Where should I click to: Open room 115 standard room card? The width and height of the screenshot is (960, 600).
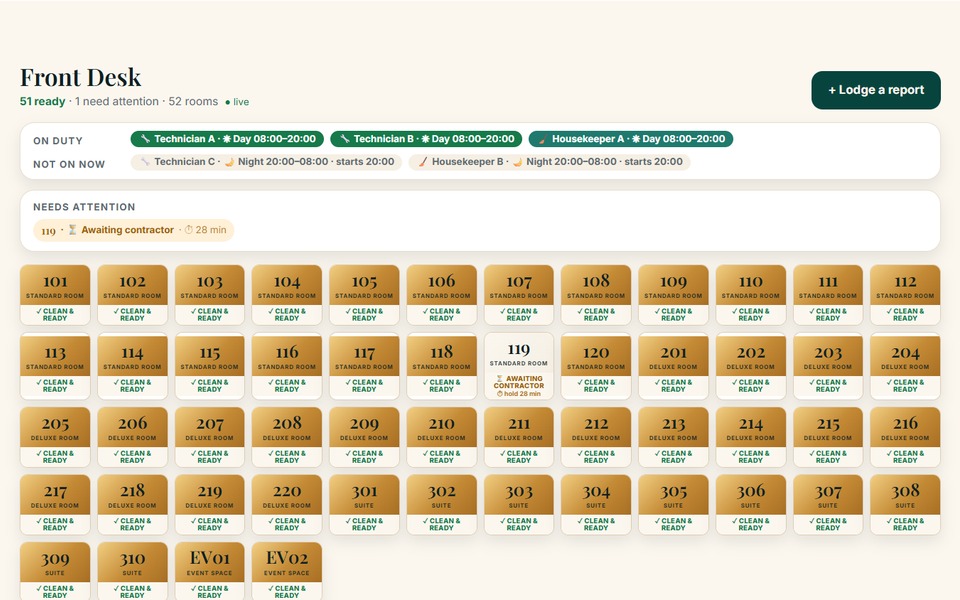pyautogui.click(x=209, y=366)
